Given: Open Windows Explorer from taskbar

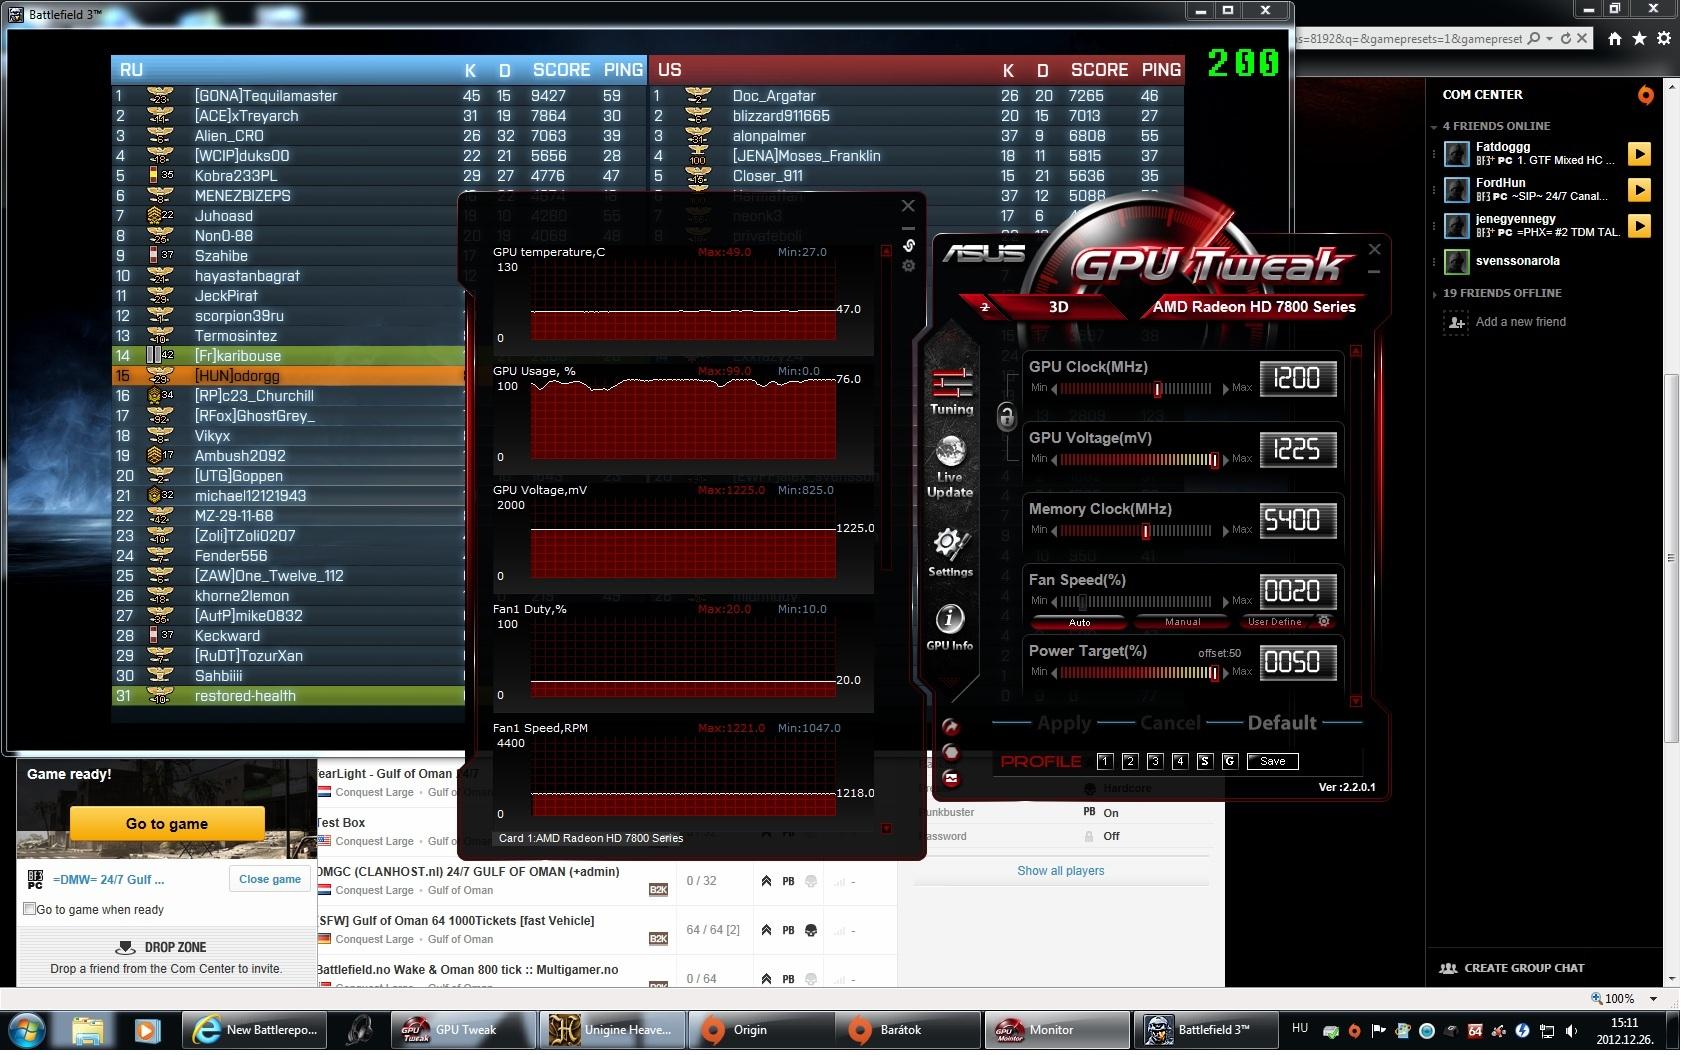Looking at the screenshot, I should coord(88,1029).
